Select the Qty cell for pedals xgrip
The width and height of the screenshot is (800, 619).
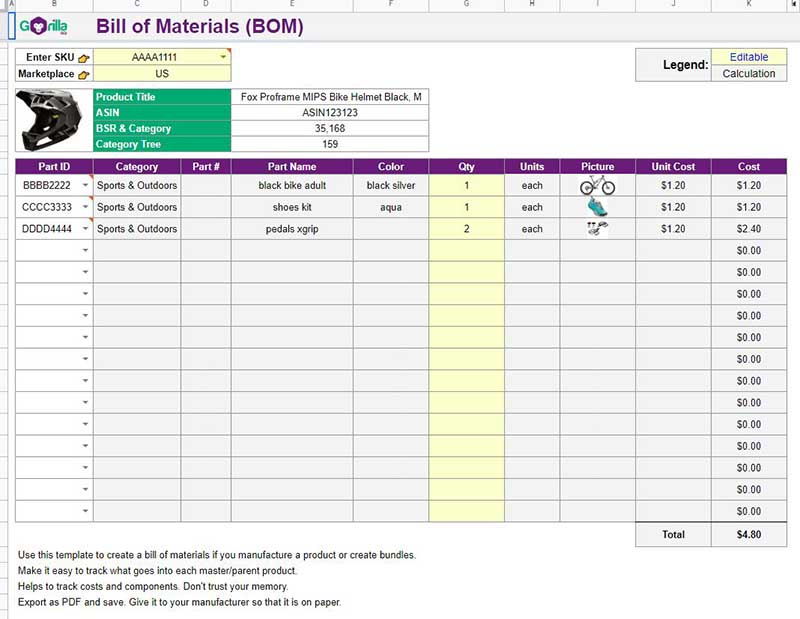coord(466,229)
